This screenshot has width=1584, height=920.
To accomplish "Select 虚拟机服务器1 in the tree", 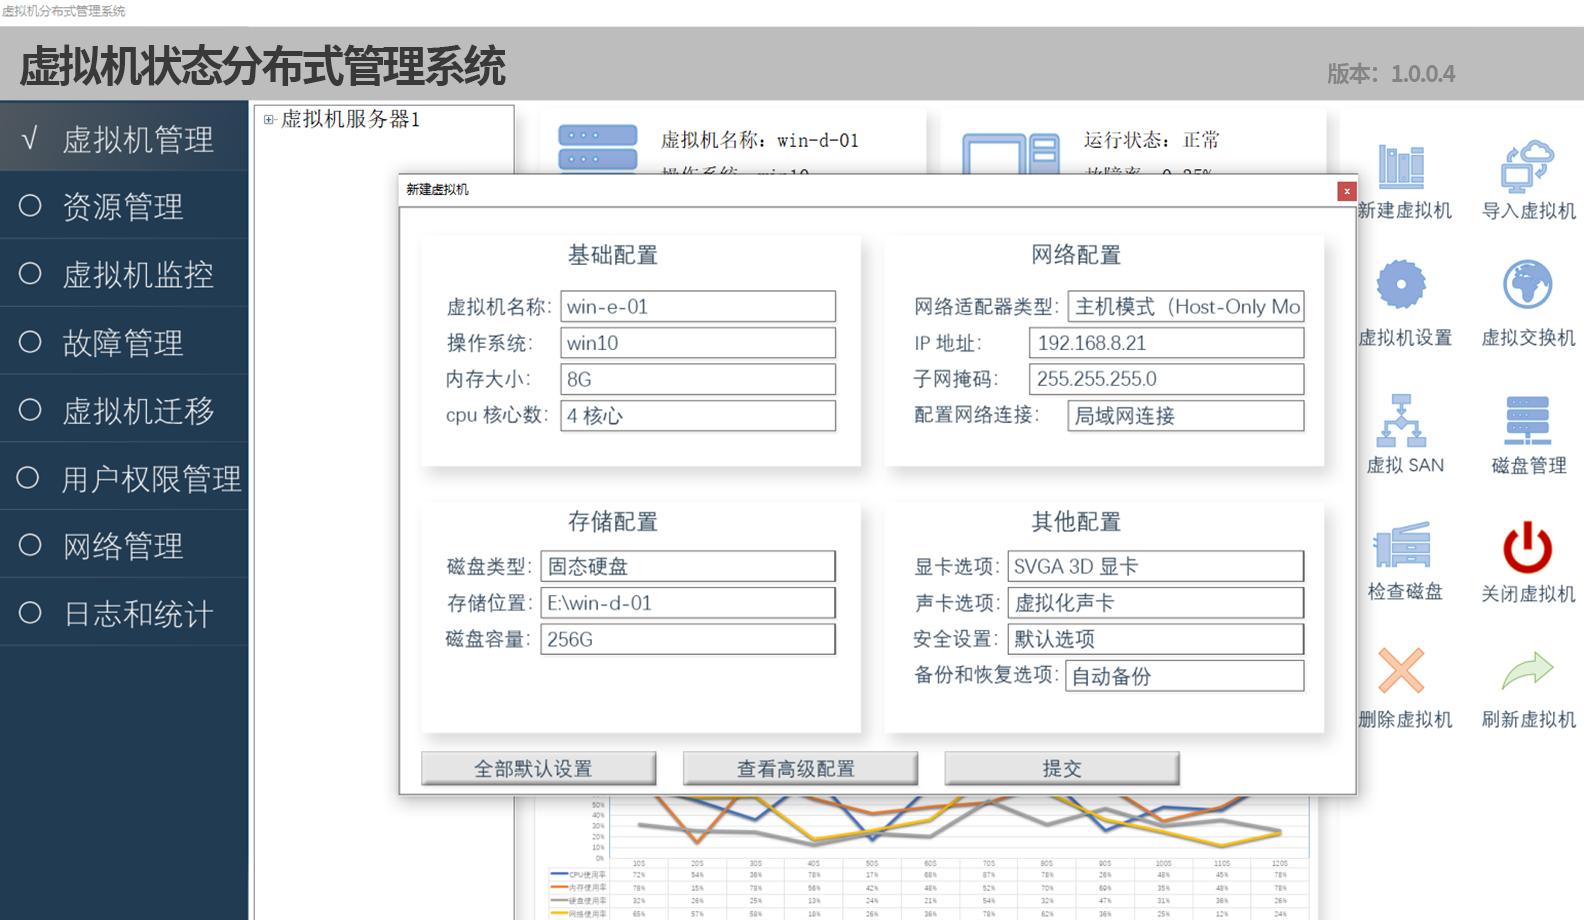I will coord(350,119).
